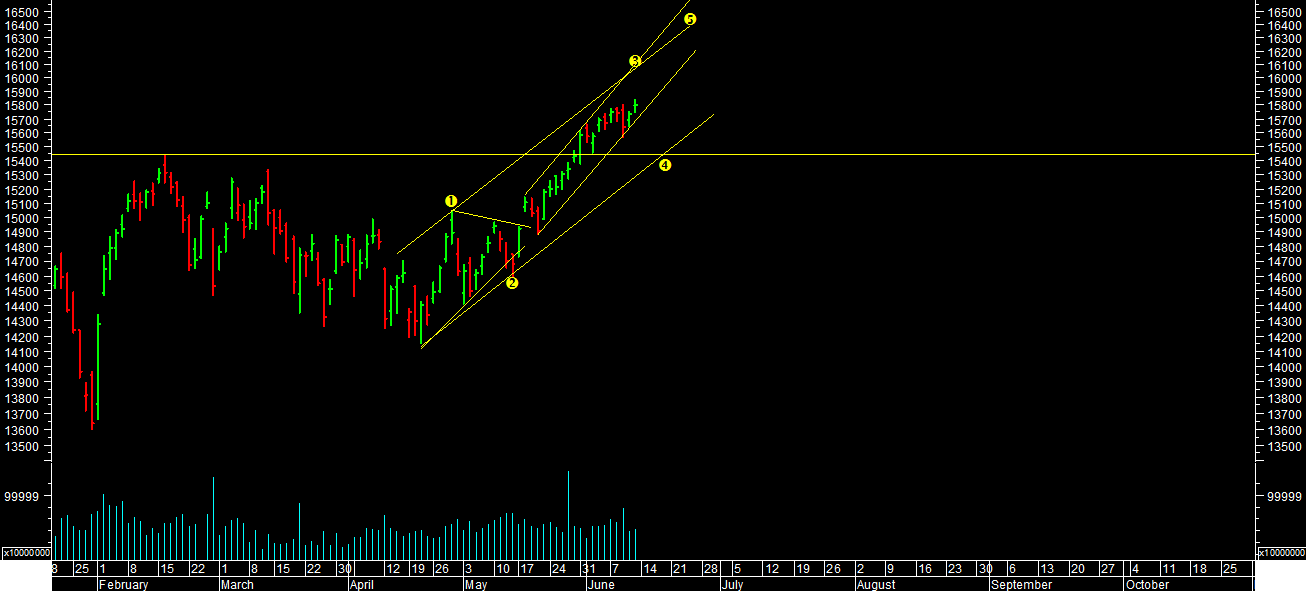Viewport: 1306px width, 591px height.
Task: Click the yellow wave marker labeled 1
Action: pyautogui.click(x=451, y=201)
